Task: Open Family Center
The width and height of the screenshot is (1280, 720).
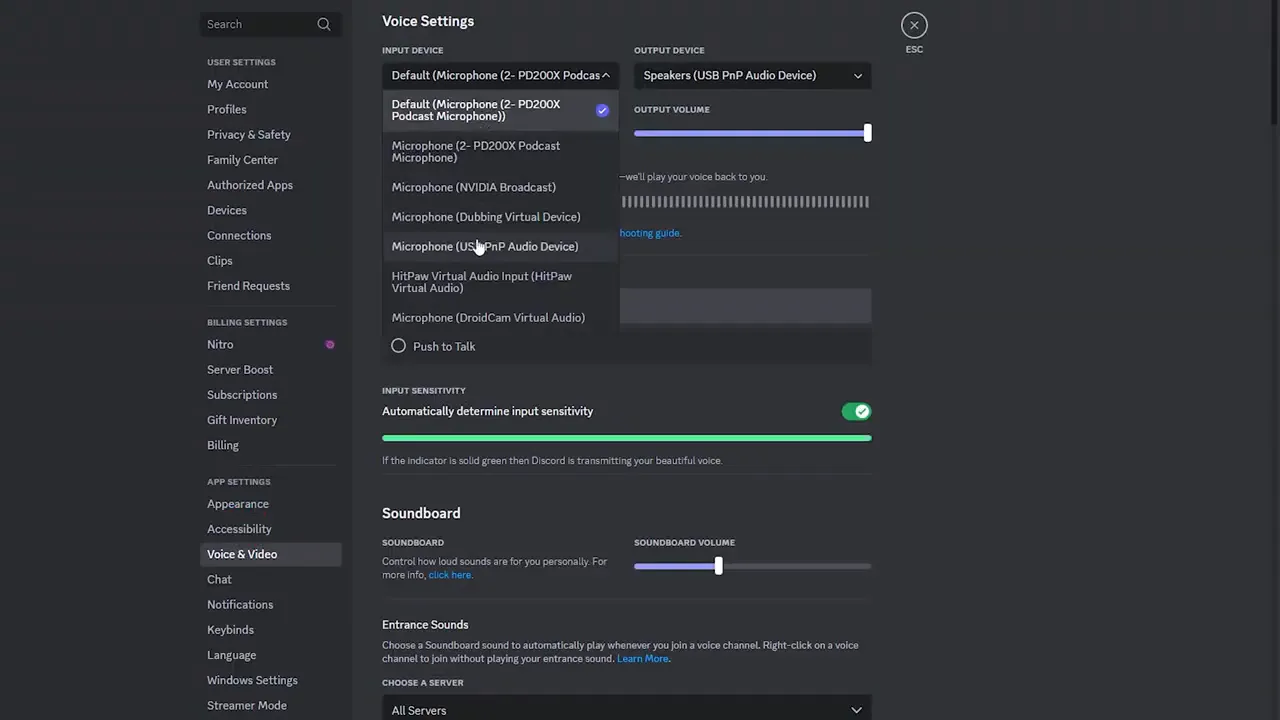Action: [x=270, y=160]
